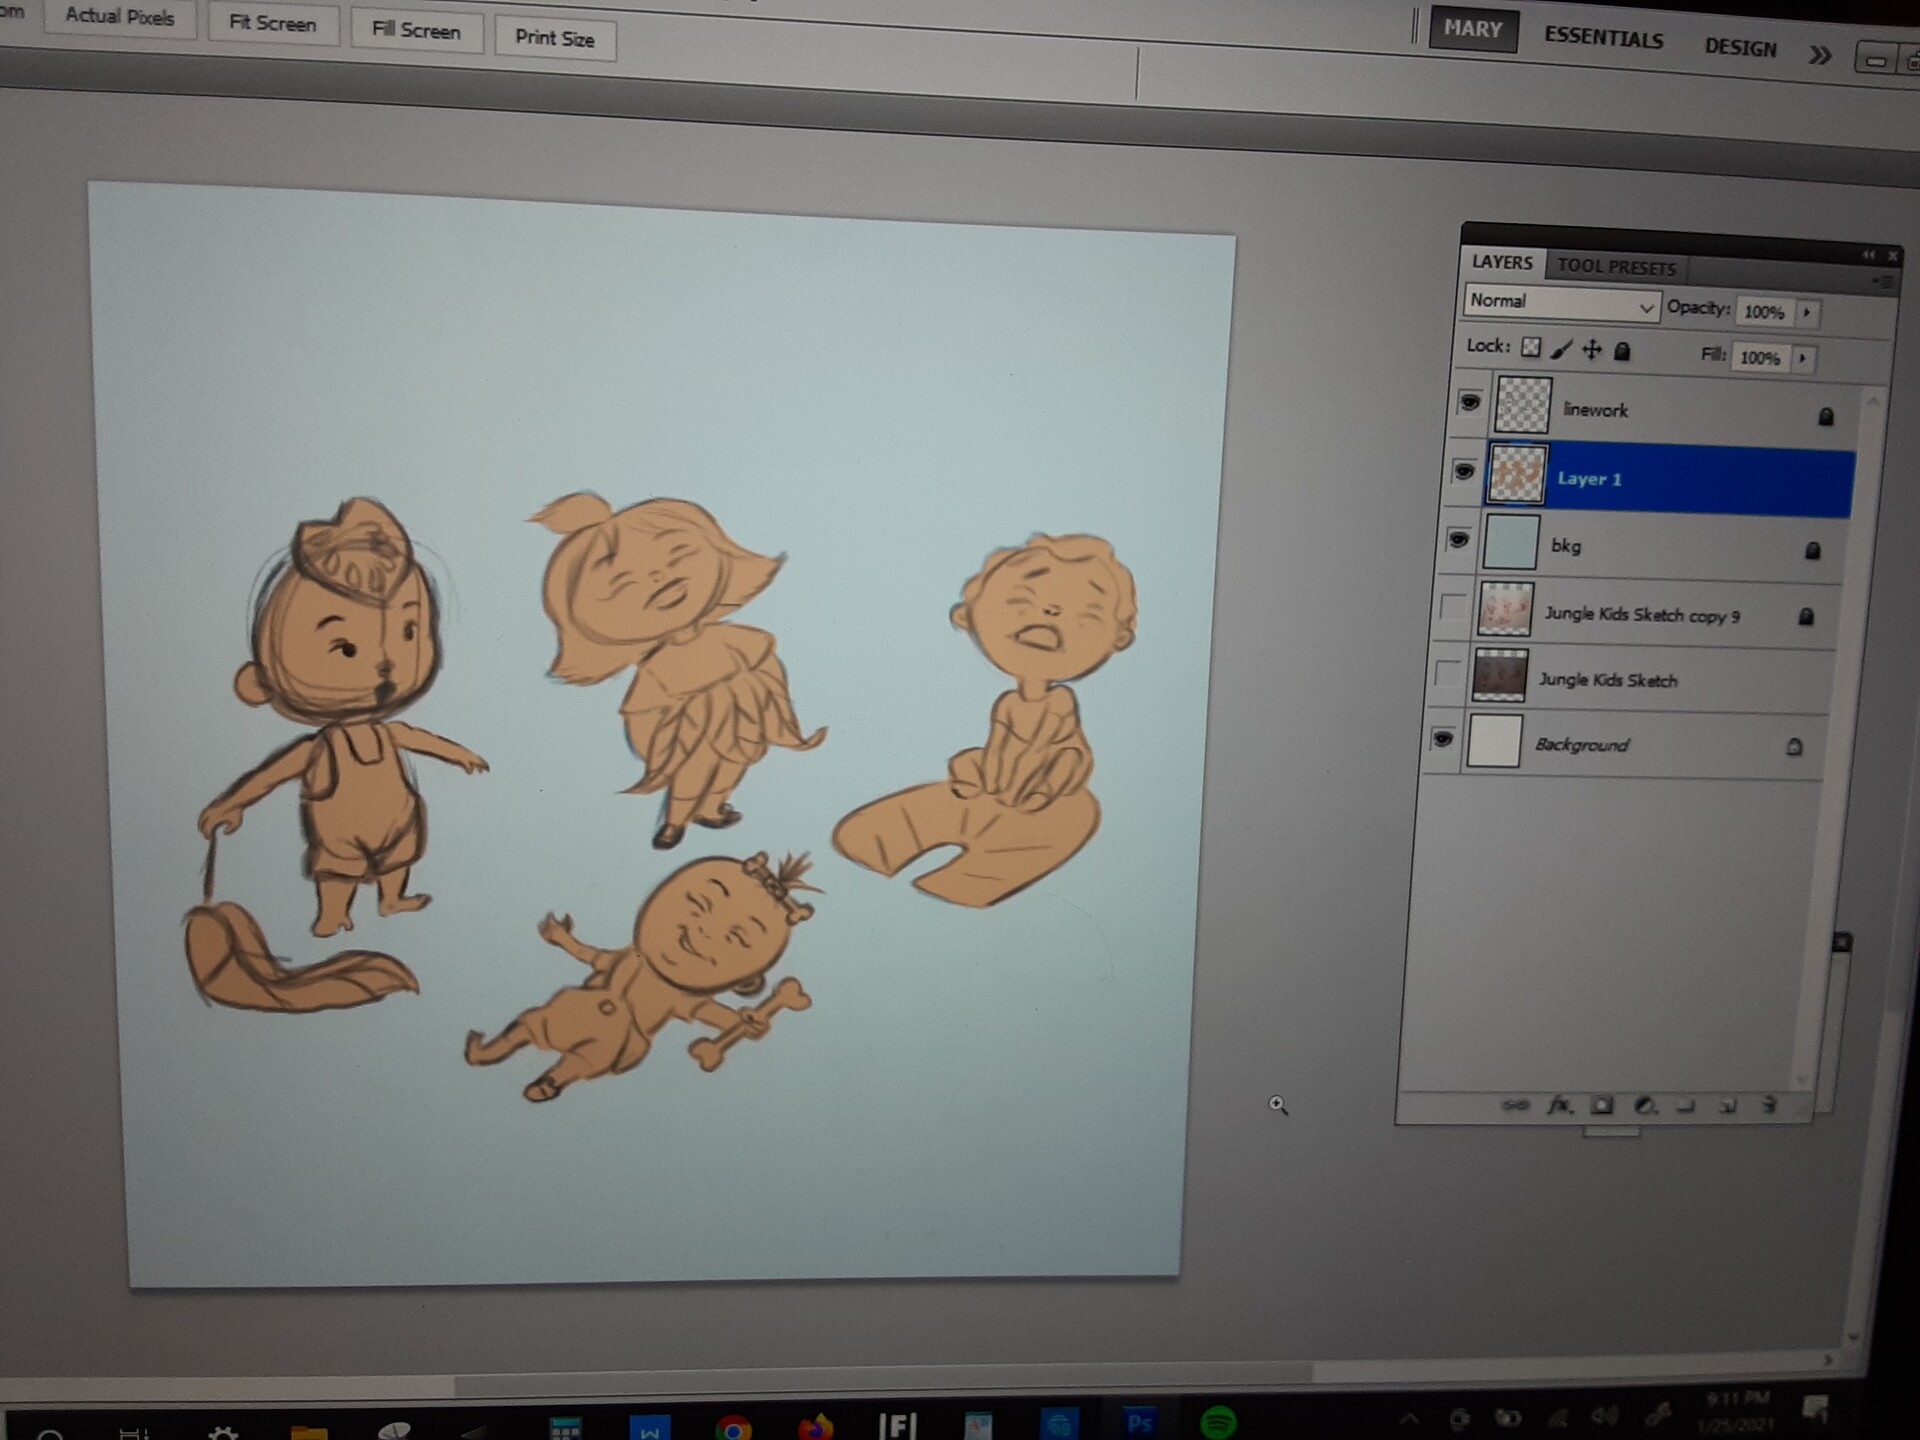Hide the linework layer
Screen dimensions: 1920x1440
(x=1469, y=402)
